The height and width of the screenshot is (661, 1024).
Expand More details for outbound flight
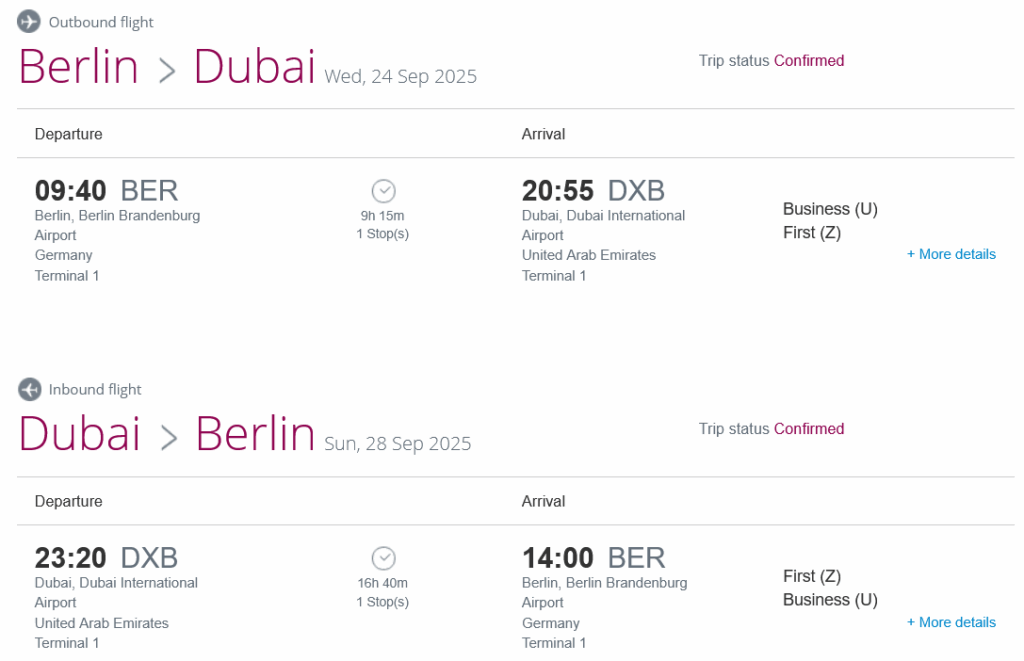(951, 254)
